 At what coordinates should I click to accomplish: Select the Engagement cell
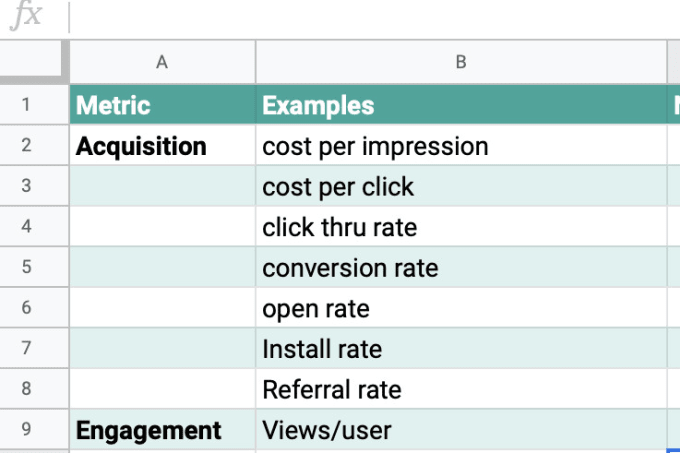click(x=163, y=429)
